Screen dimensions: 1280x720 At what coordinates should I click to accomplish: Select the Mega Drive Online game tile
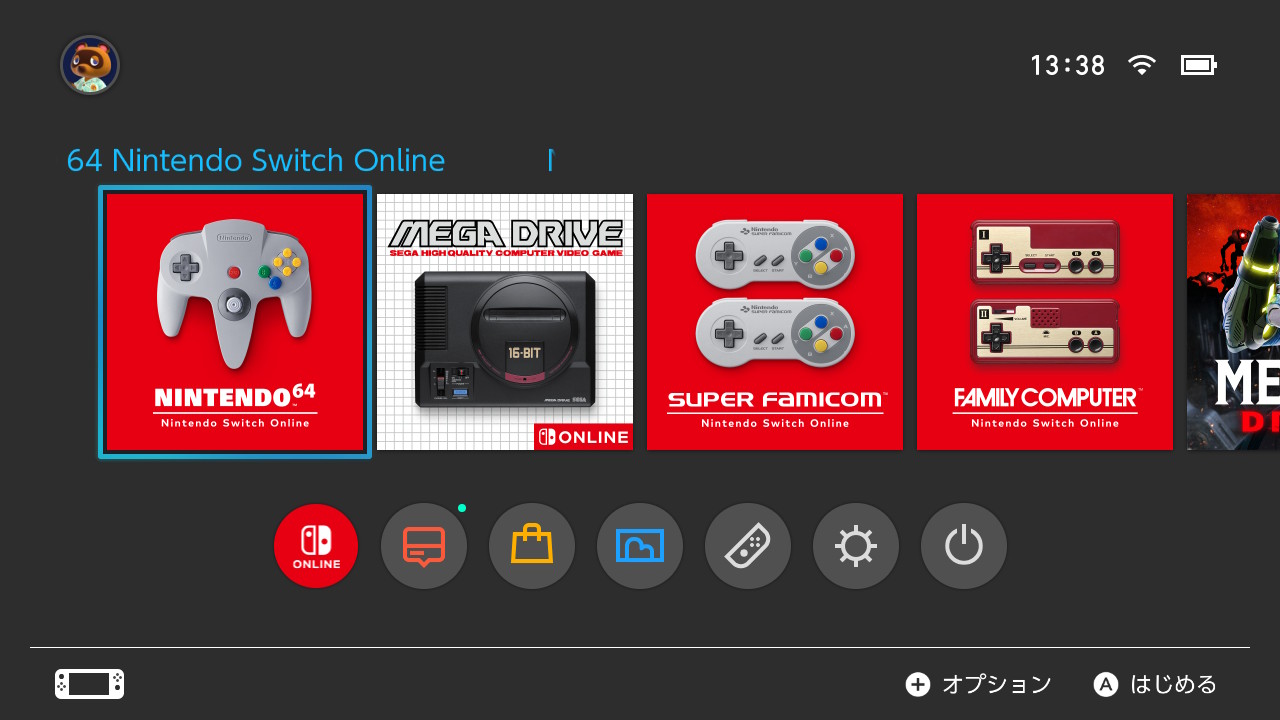(x=505, y=322)
